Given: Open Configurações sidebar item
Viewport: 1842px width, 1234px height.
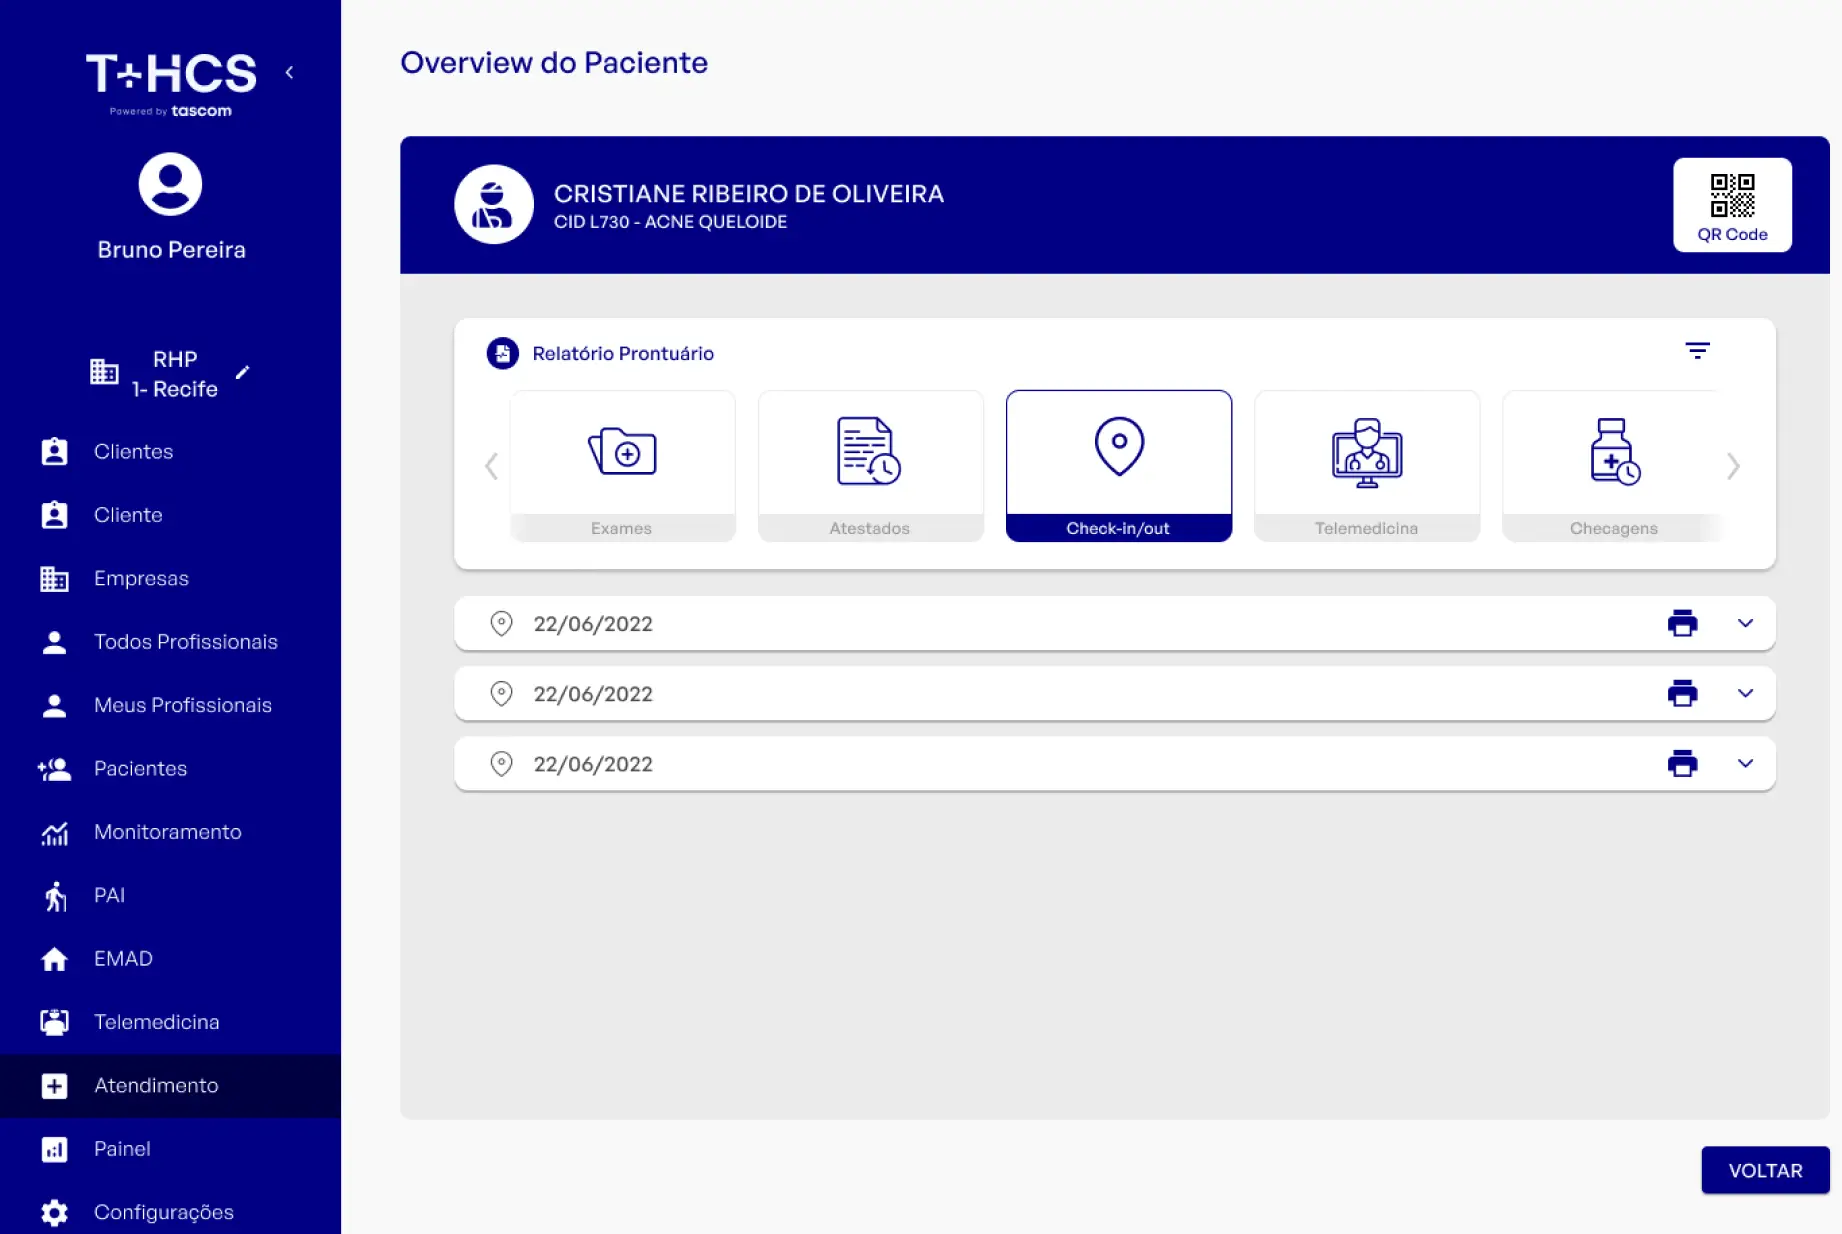Looking at the screenshot, I should tap(170, 1212).
